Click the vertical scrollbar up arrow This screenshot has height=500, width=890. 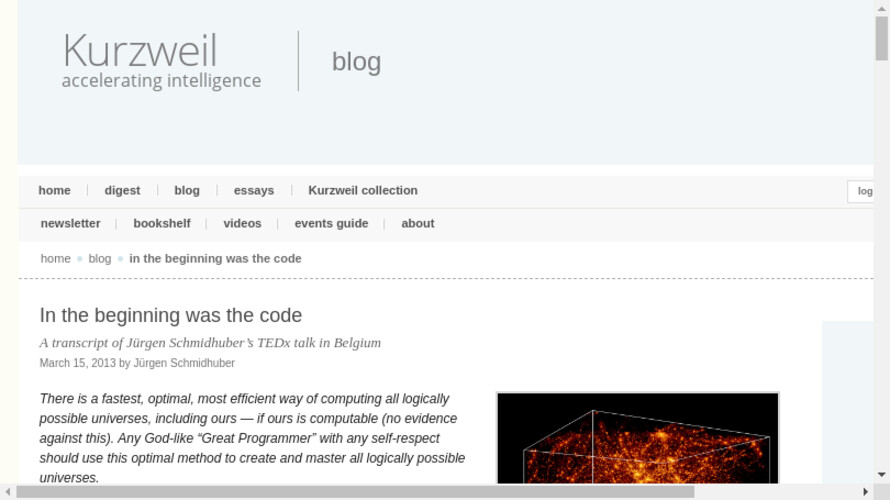882,8
